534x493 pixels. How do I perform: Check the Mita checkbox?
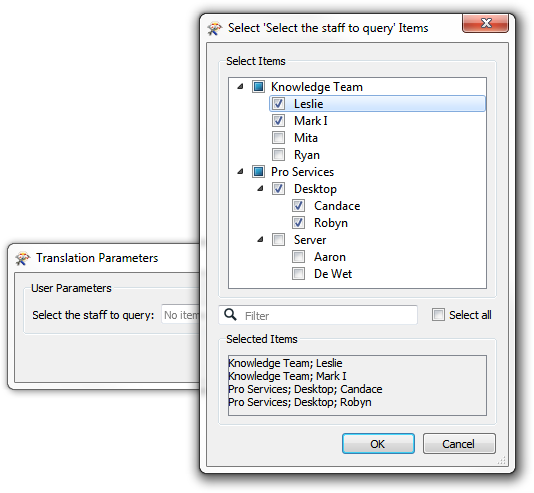[278, 138]
